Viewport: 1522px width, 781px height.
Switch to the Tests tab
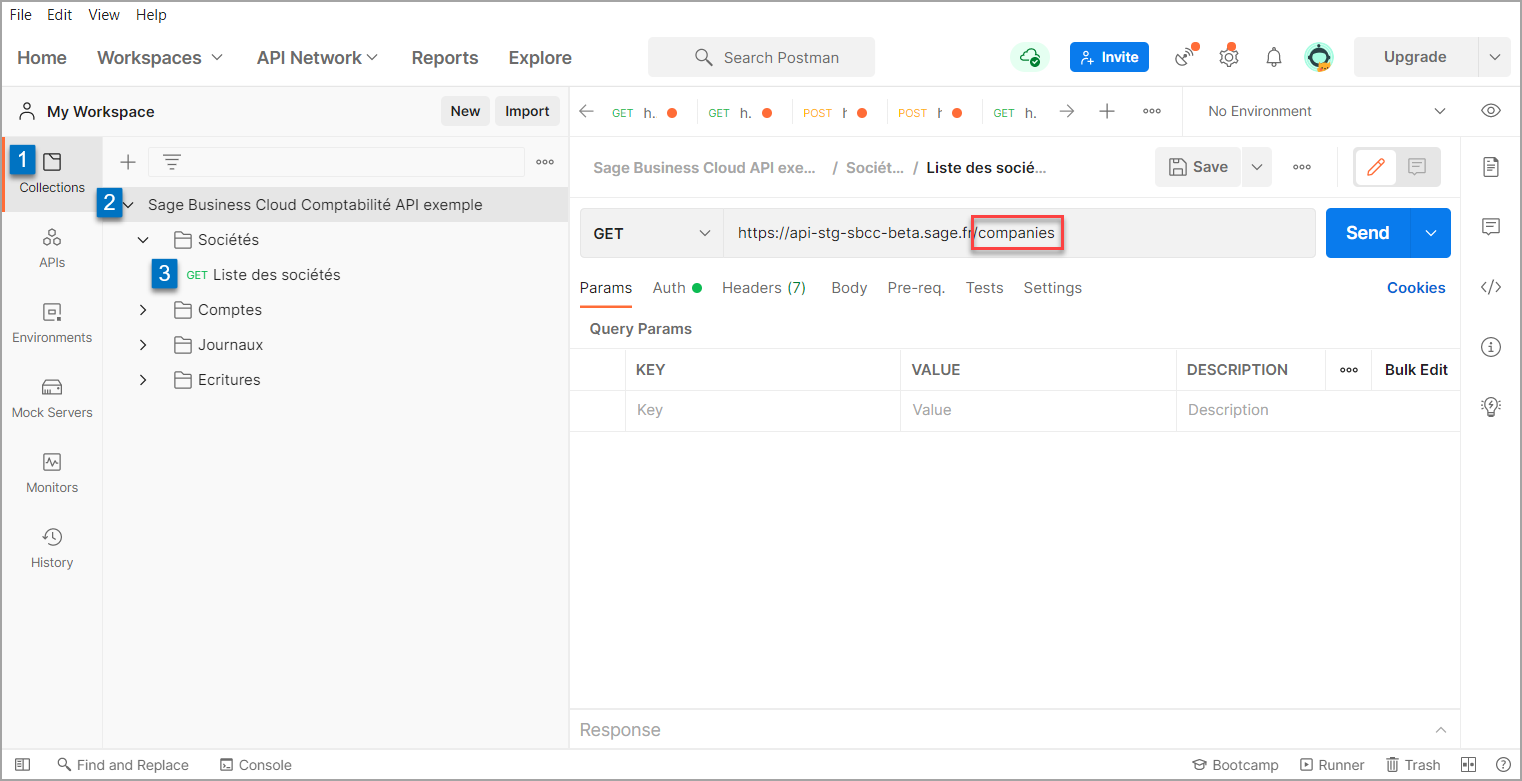(984, 288)
